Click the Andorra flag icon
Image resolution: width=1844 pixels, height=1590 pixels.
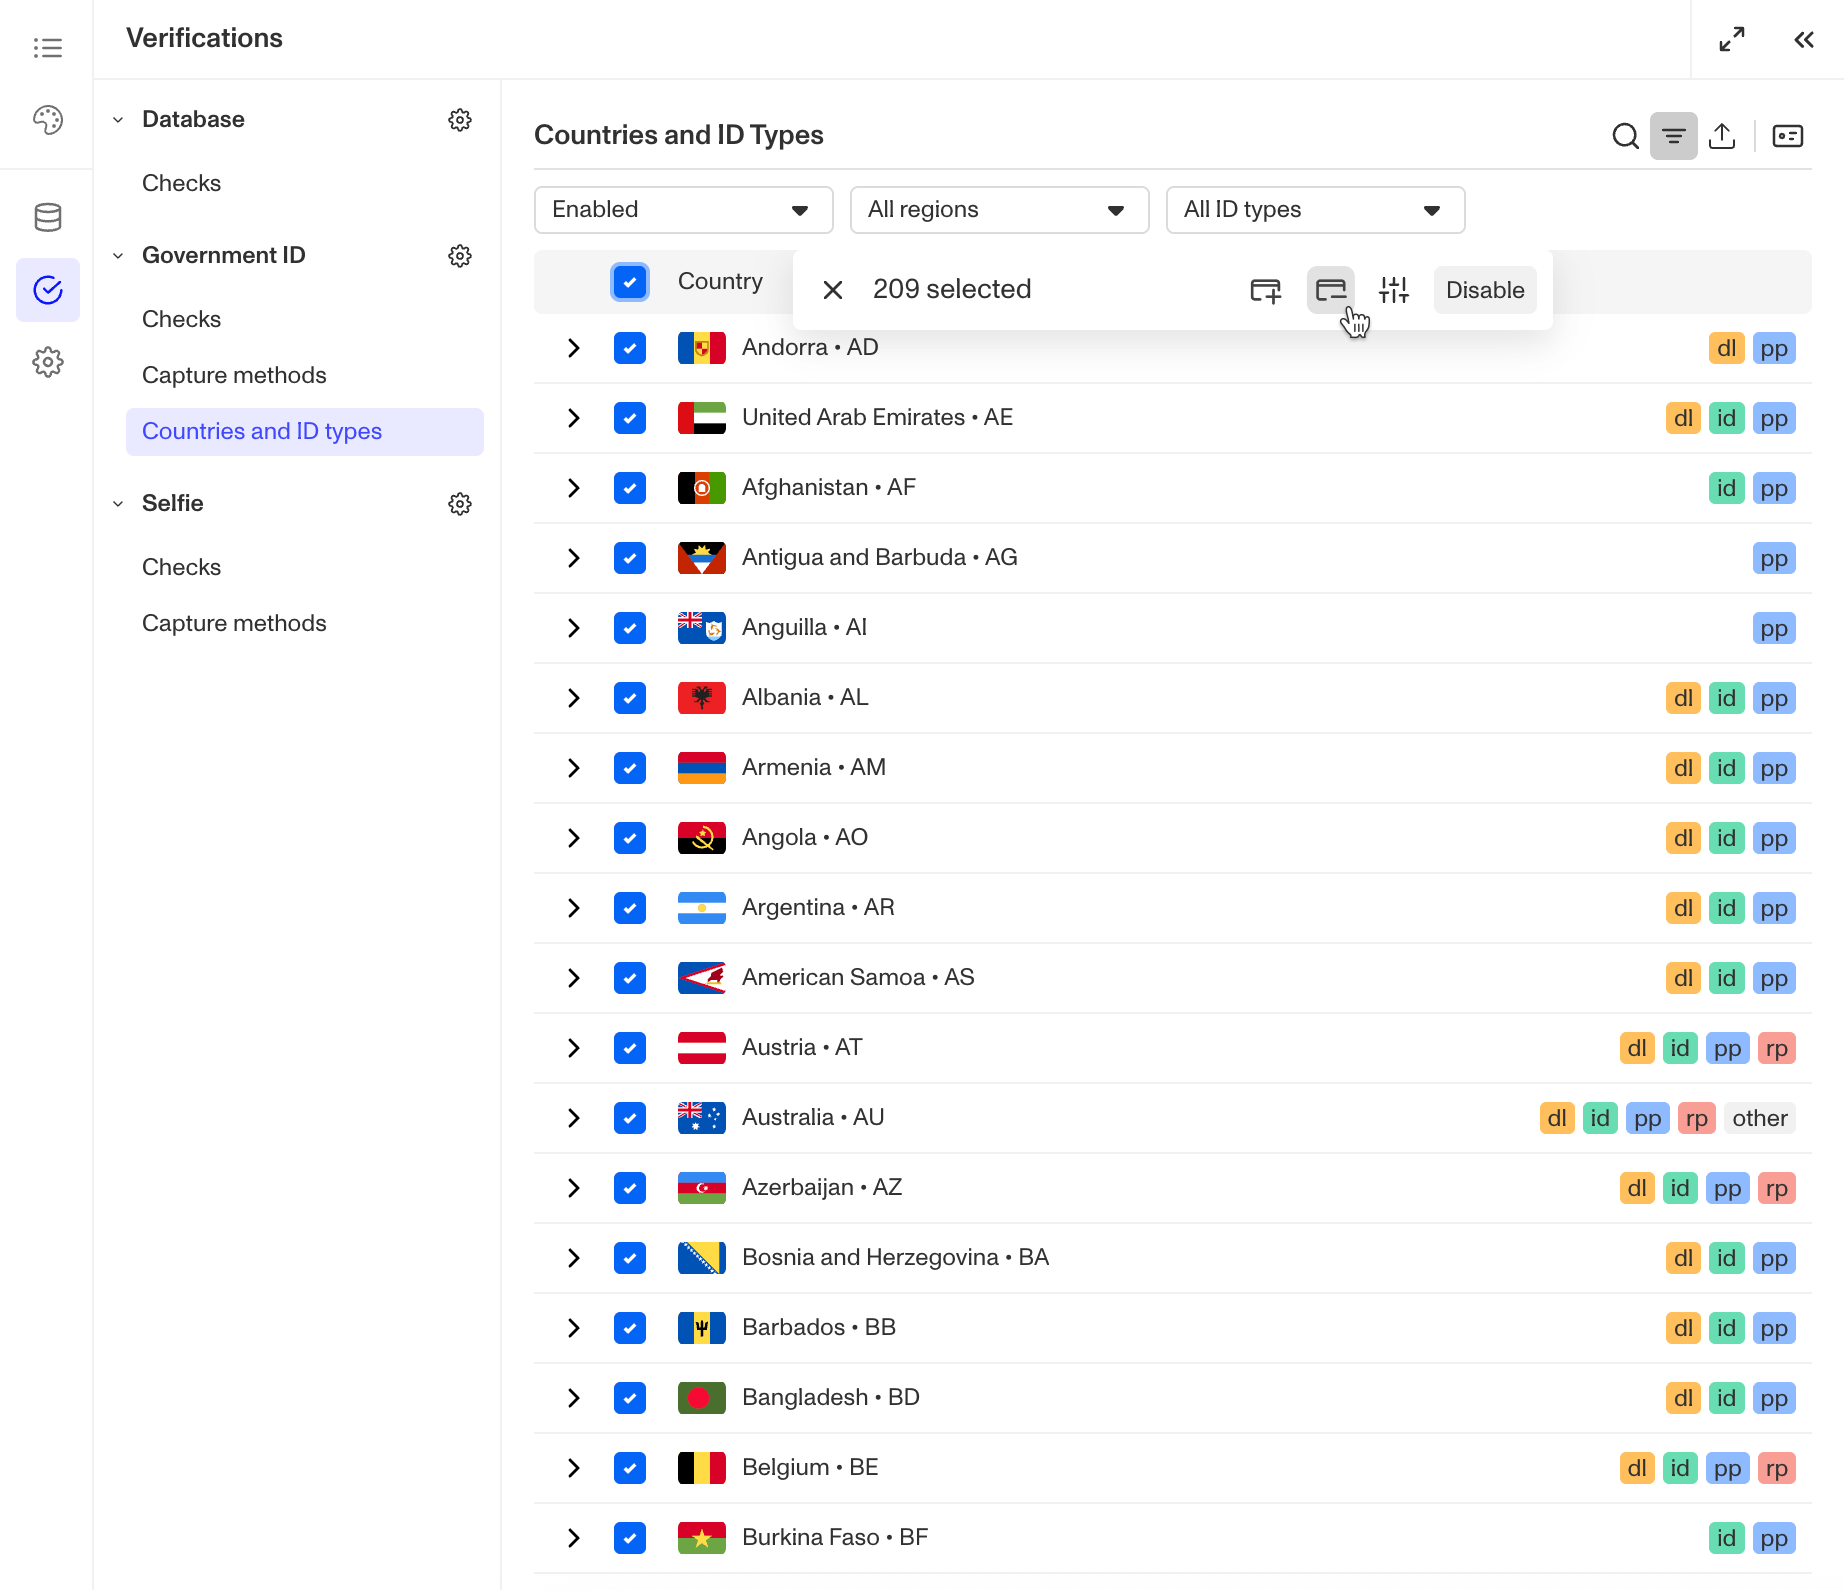click(x=702, y=348)
